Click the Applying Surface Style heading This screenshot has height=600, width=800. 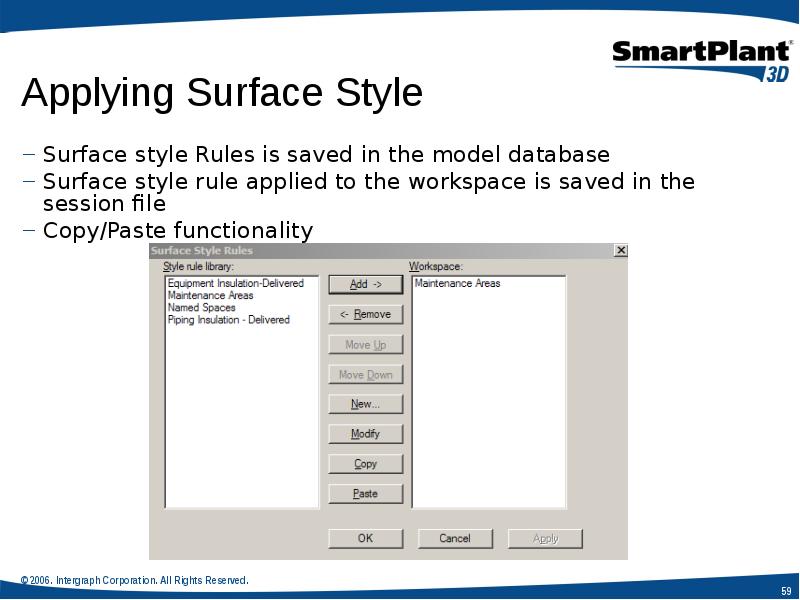coord(222,92)
